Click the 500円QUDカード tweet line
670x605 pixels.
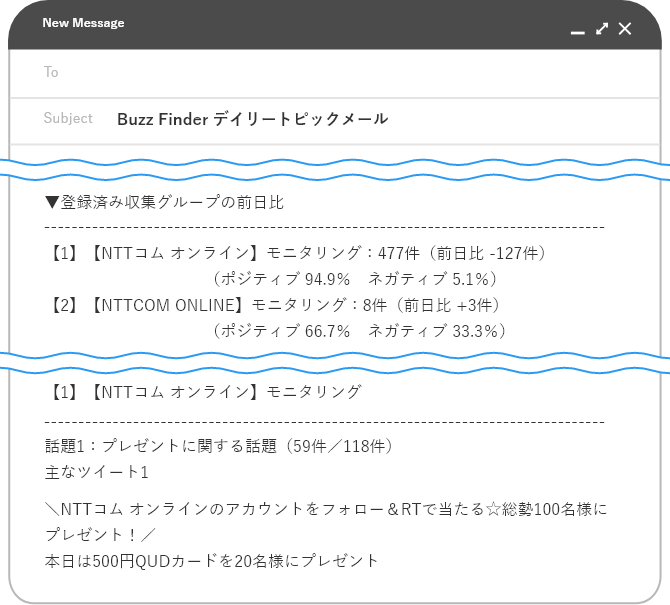click(212, 561)
